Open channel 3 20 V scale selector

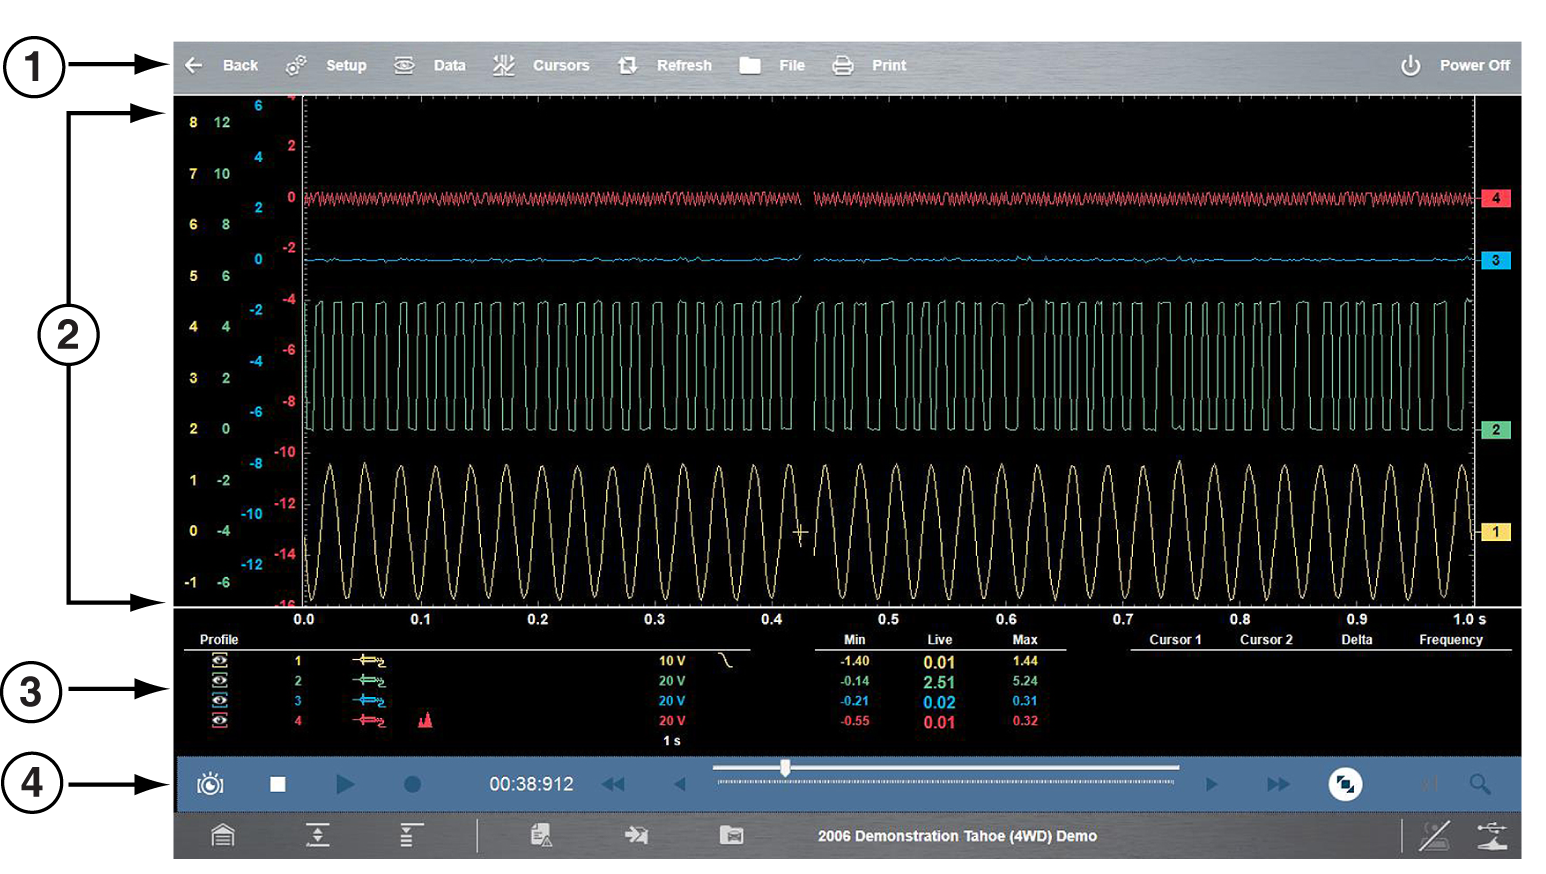pos(672,701)
